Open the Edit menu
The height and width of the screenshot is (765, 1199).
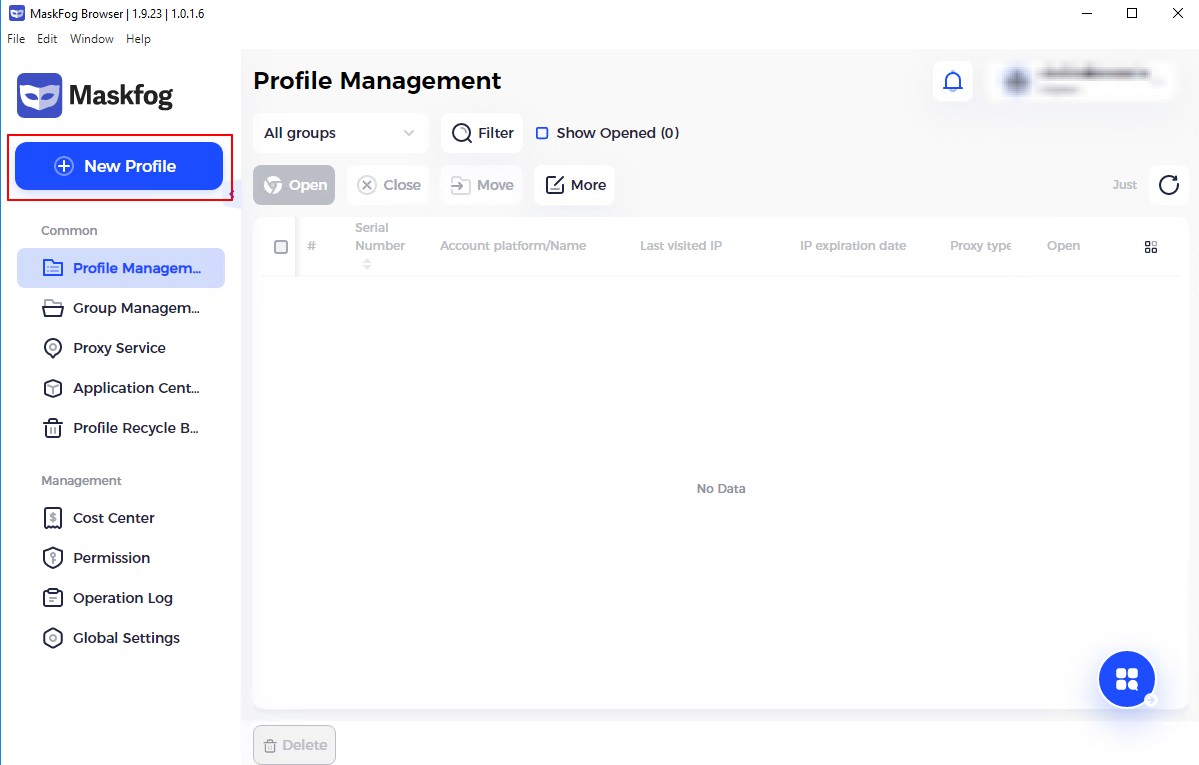(47, 39)
